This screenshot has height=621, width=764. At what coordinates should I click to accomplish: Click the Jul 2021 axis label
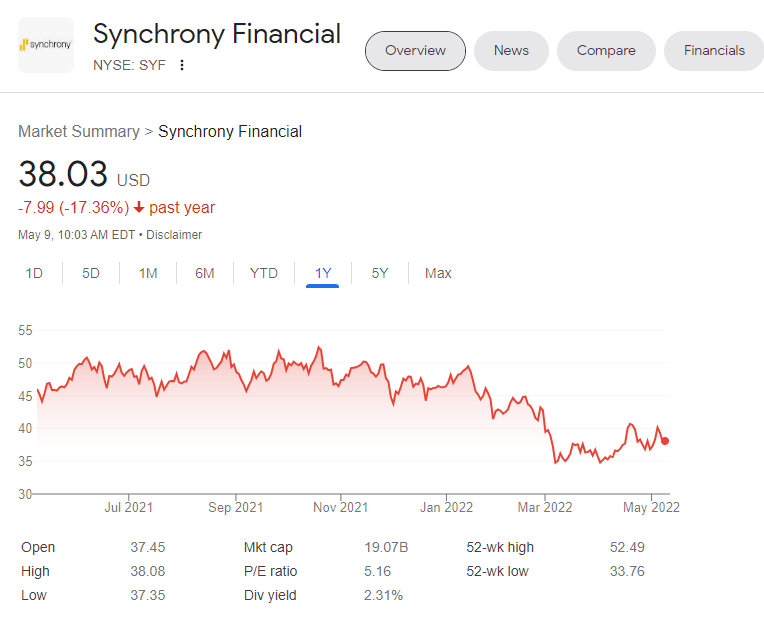129,508
